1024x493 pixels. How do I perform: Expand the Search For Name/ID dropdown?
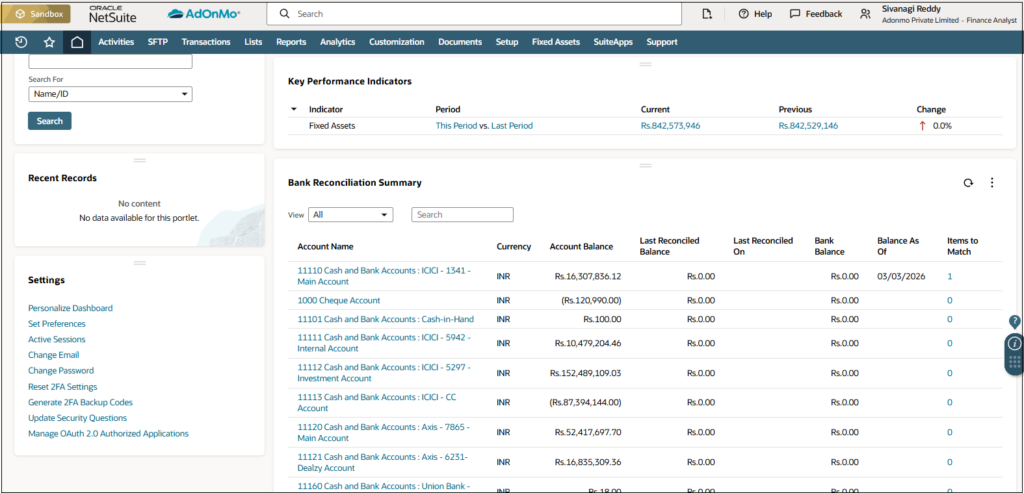tap(110, 94)
